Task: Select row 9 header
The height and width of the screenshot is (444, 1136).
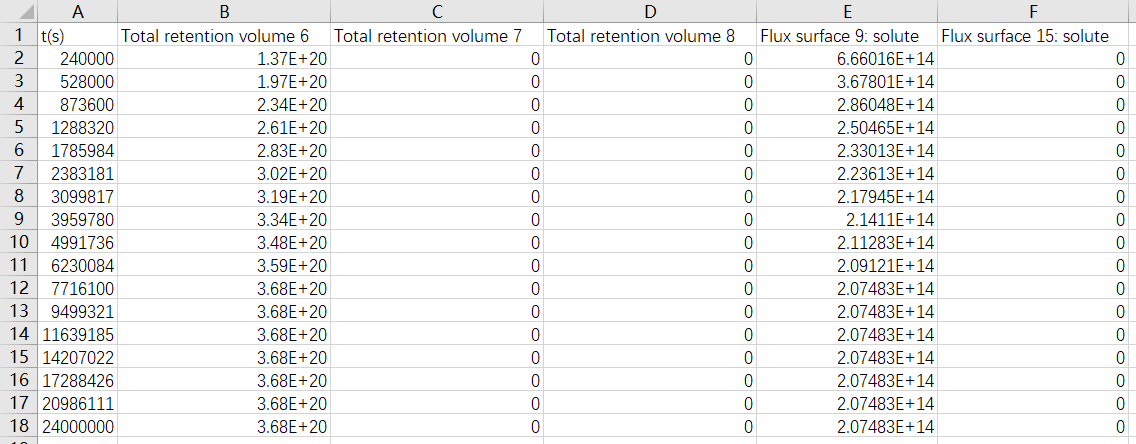Action: pos(19,219)
